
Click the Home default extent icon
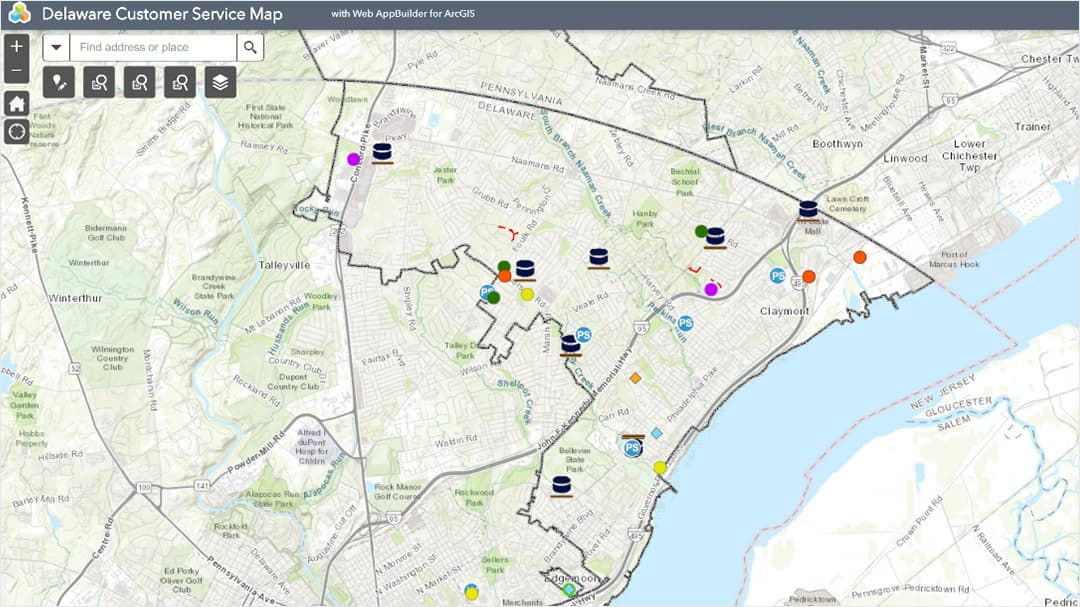click(x=15, y=103)
